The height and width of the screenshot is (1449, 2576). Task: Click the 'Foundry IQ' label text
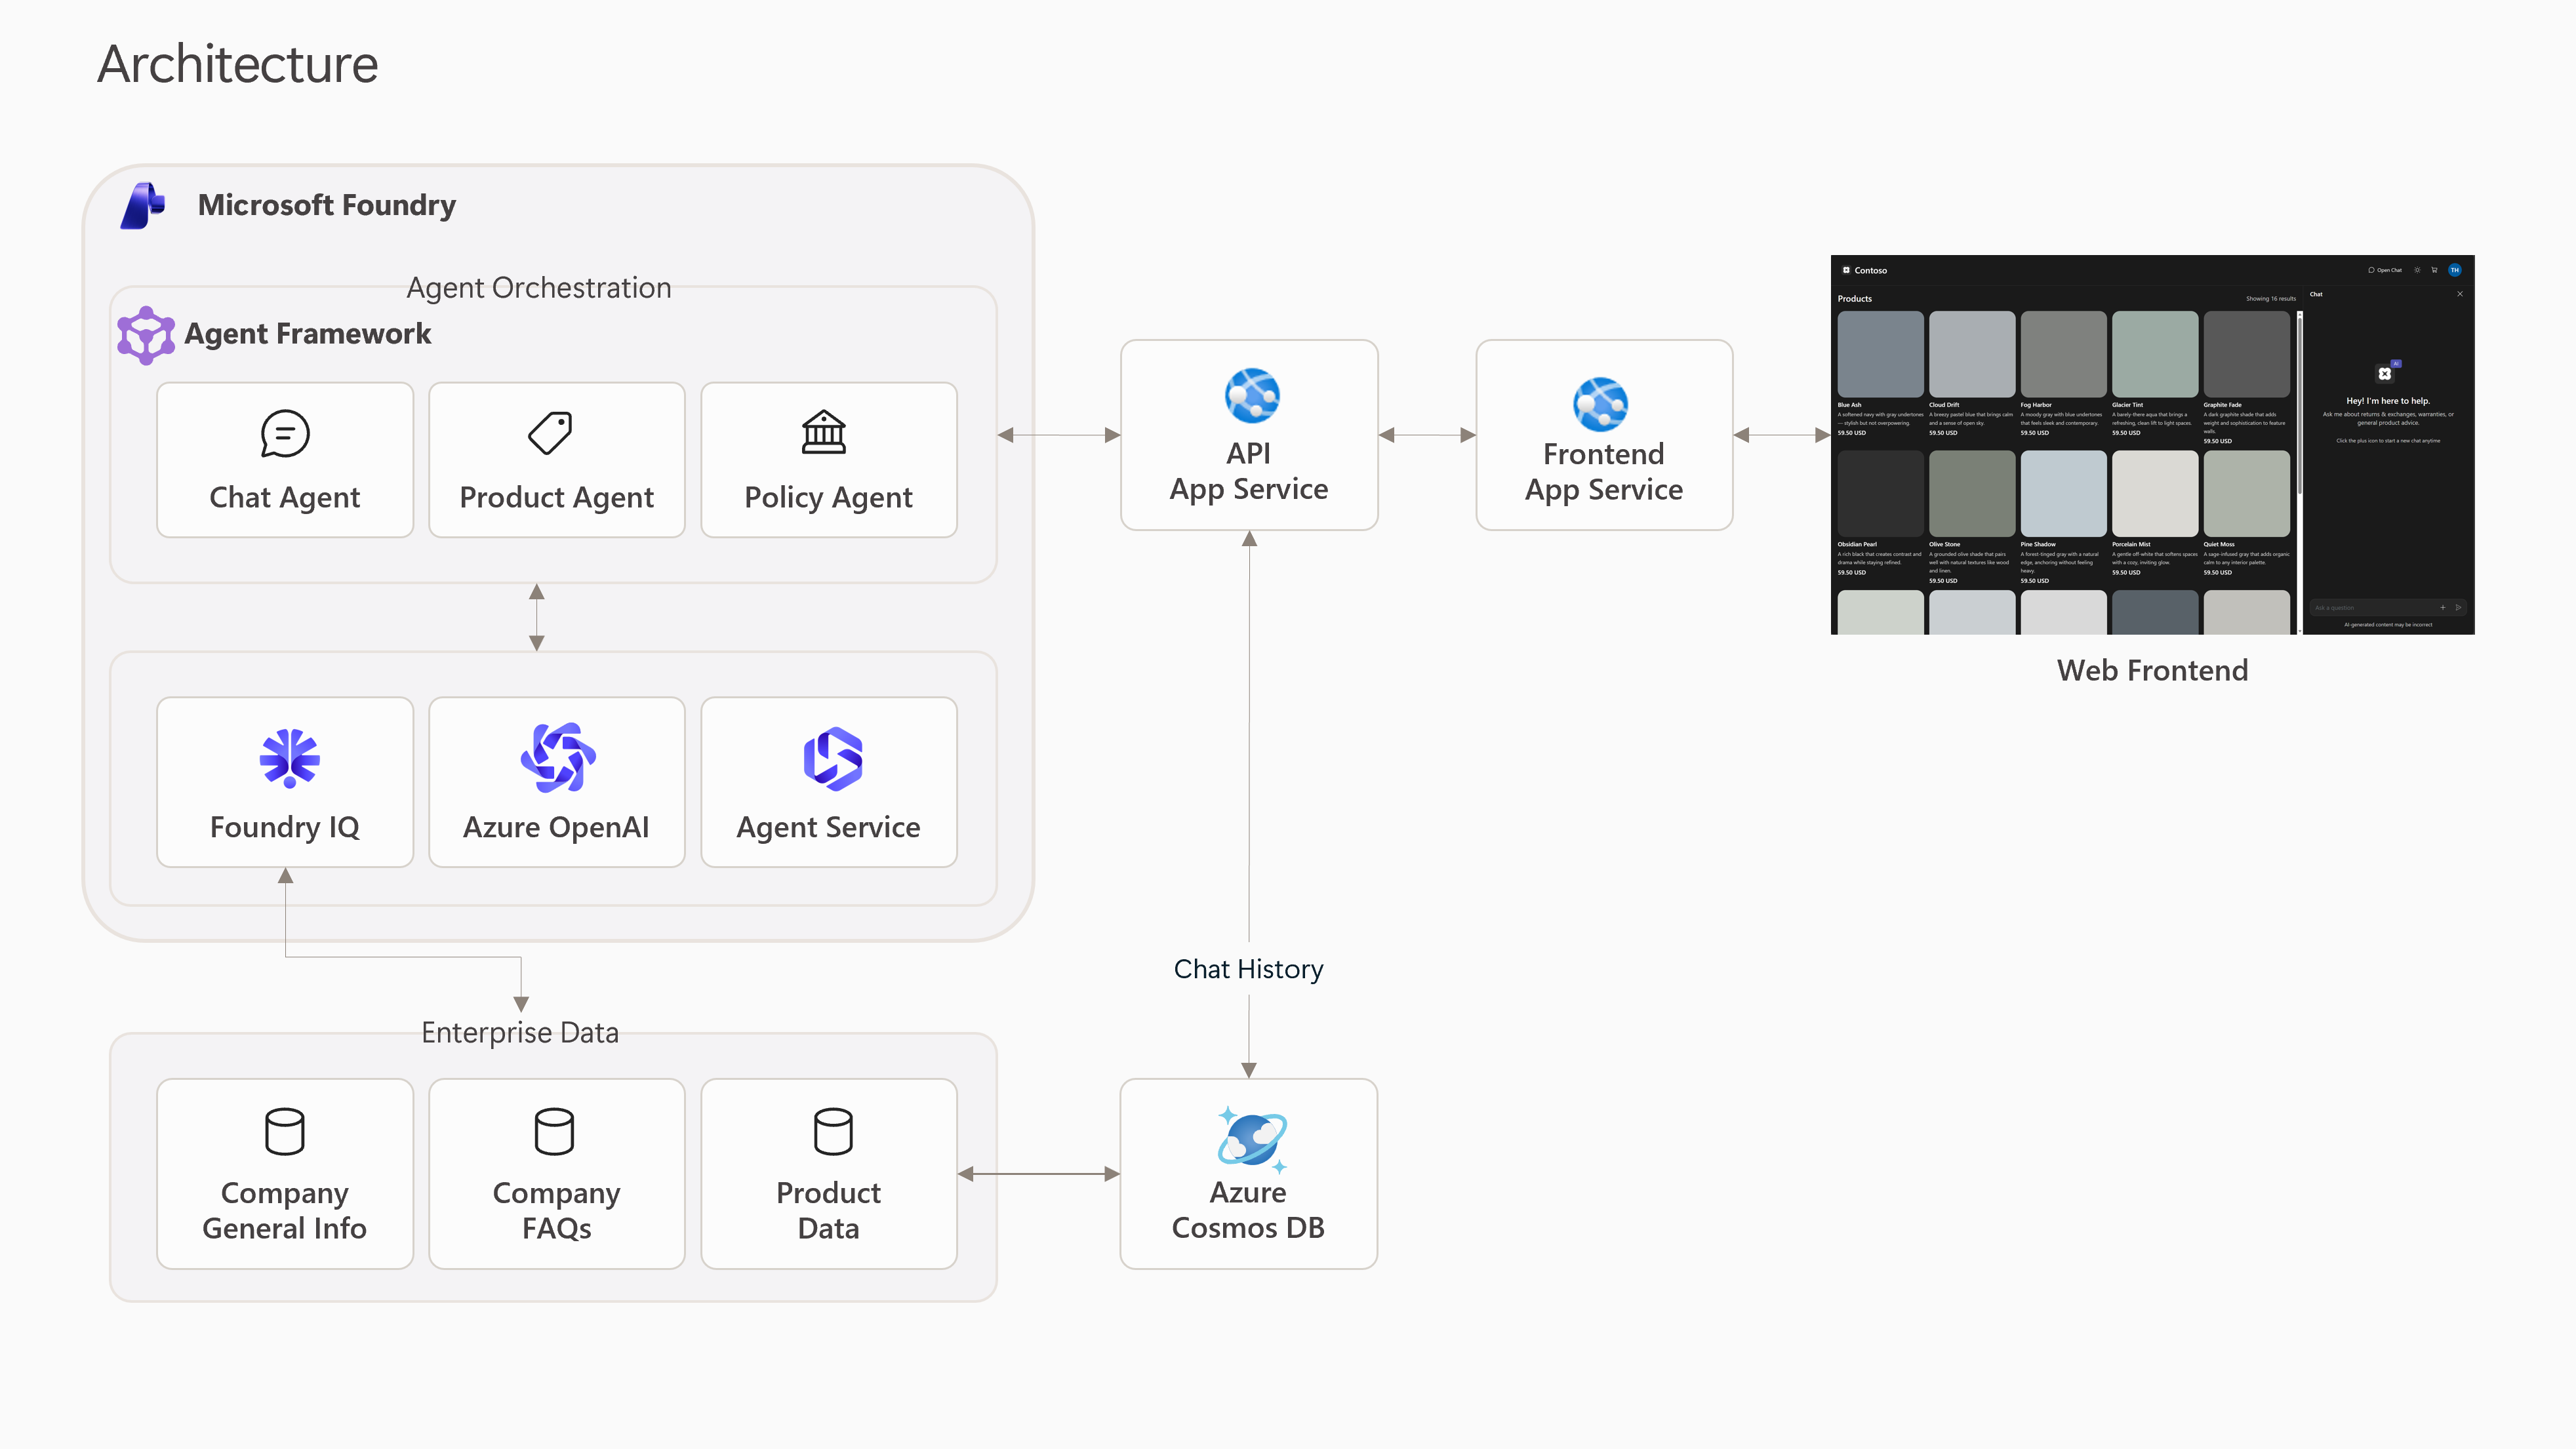pos(285,828)
